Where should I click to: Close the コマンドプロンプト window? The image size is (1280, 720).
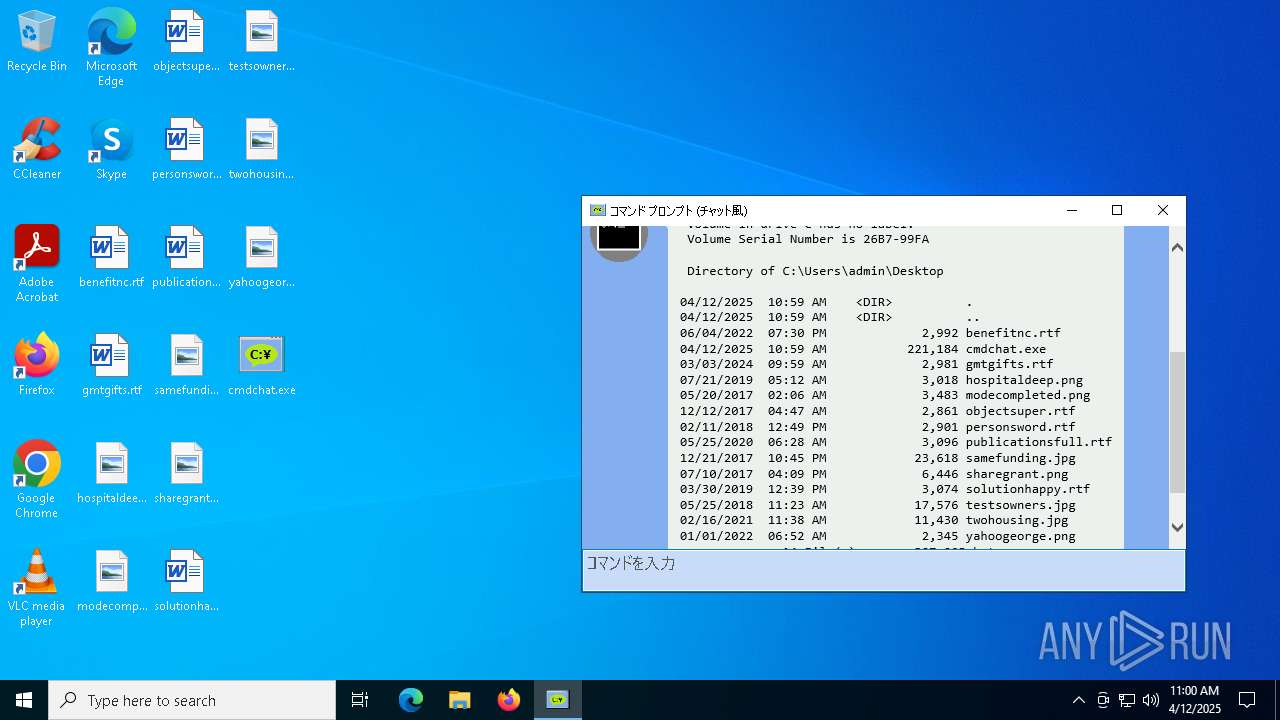1162,210
